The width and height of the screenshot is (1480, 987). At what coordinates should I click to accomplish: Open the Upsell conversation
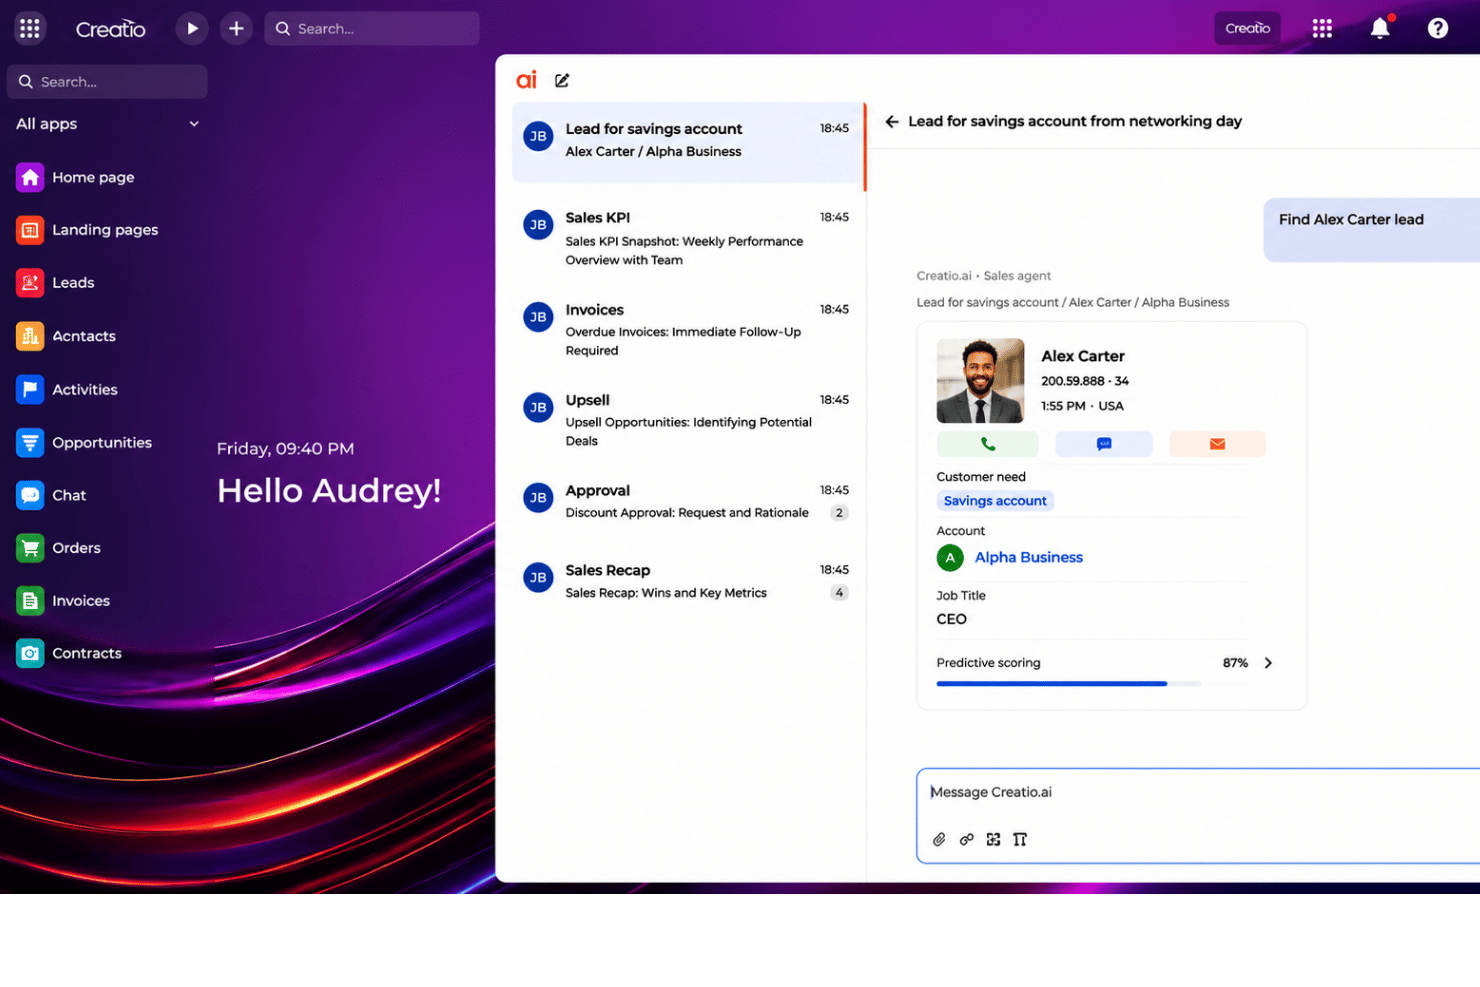coord(688,419)
